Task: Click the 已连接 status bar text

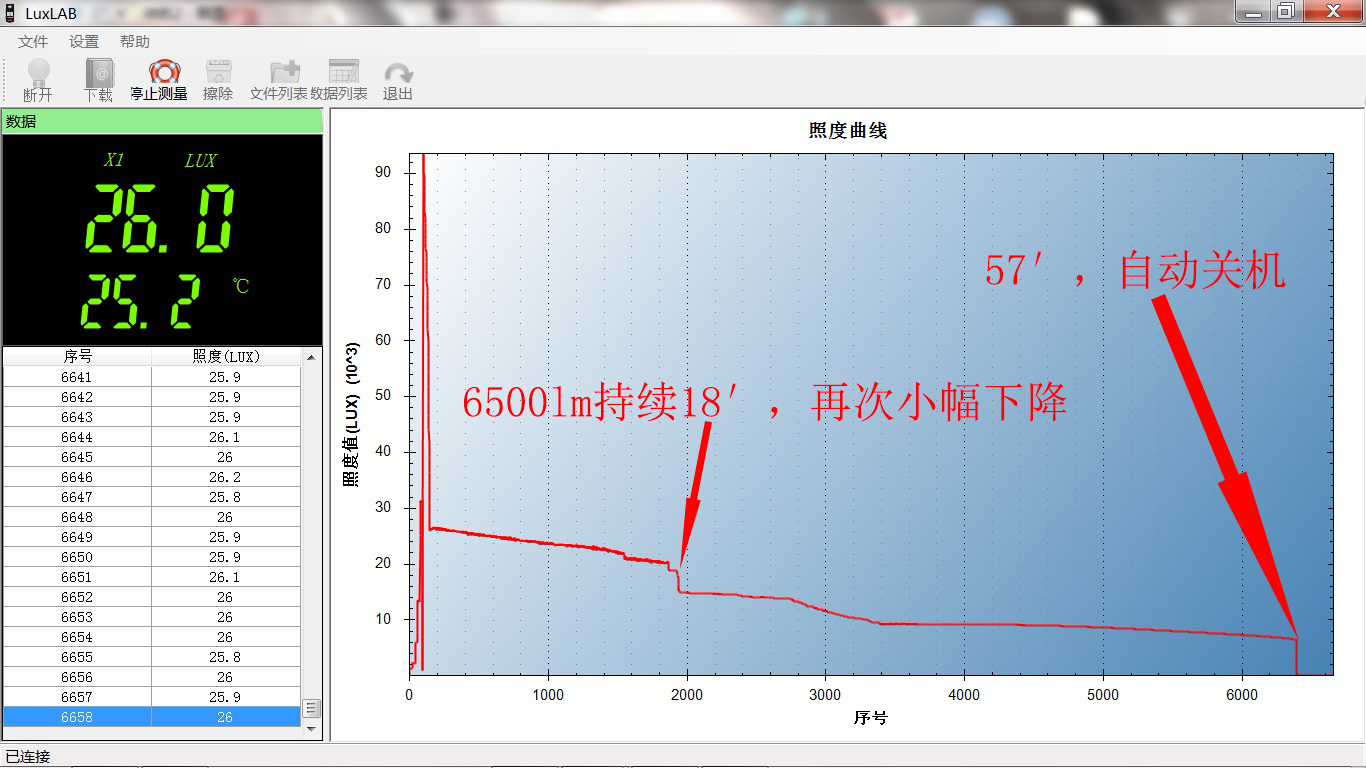Action: [28, 756]
